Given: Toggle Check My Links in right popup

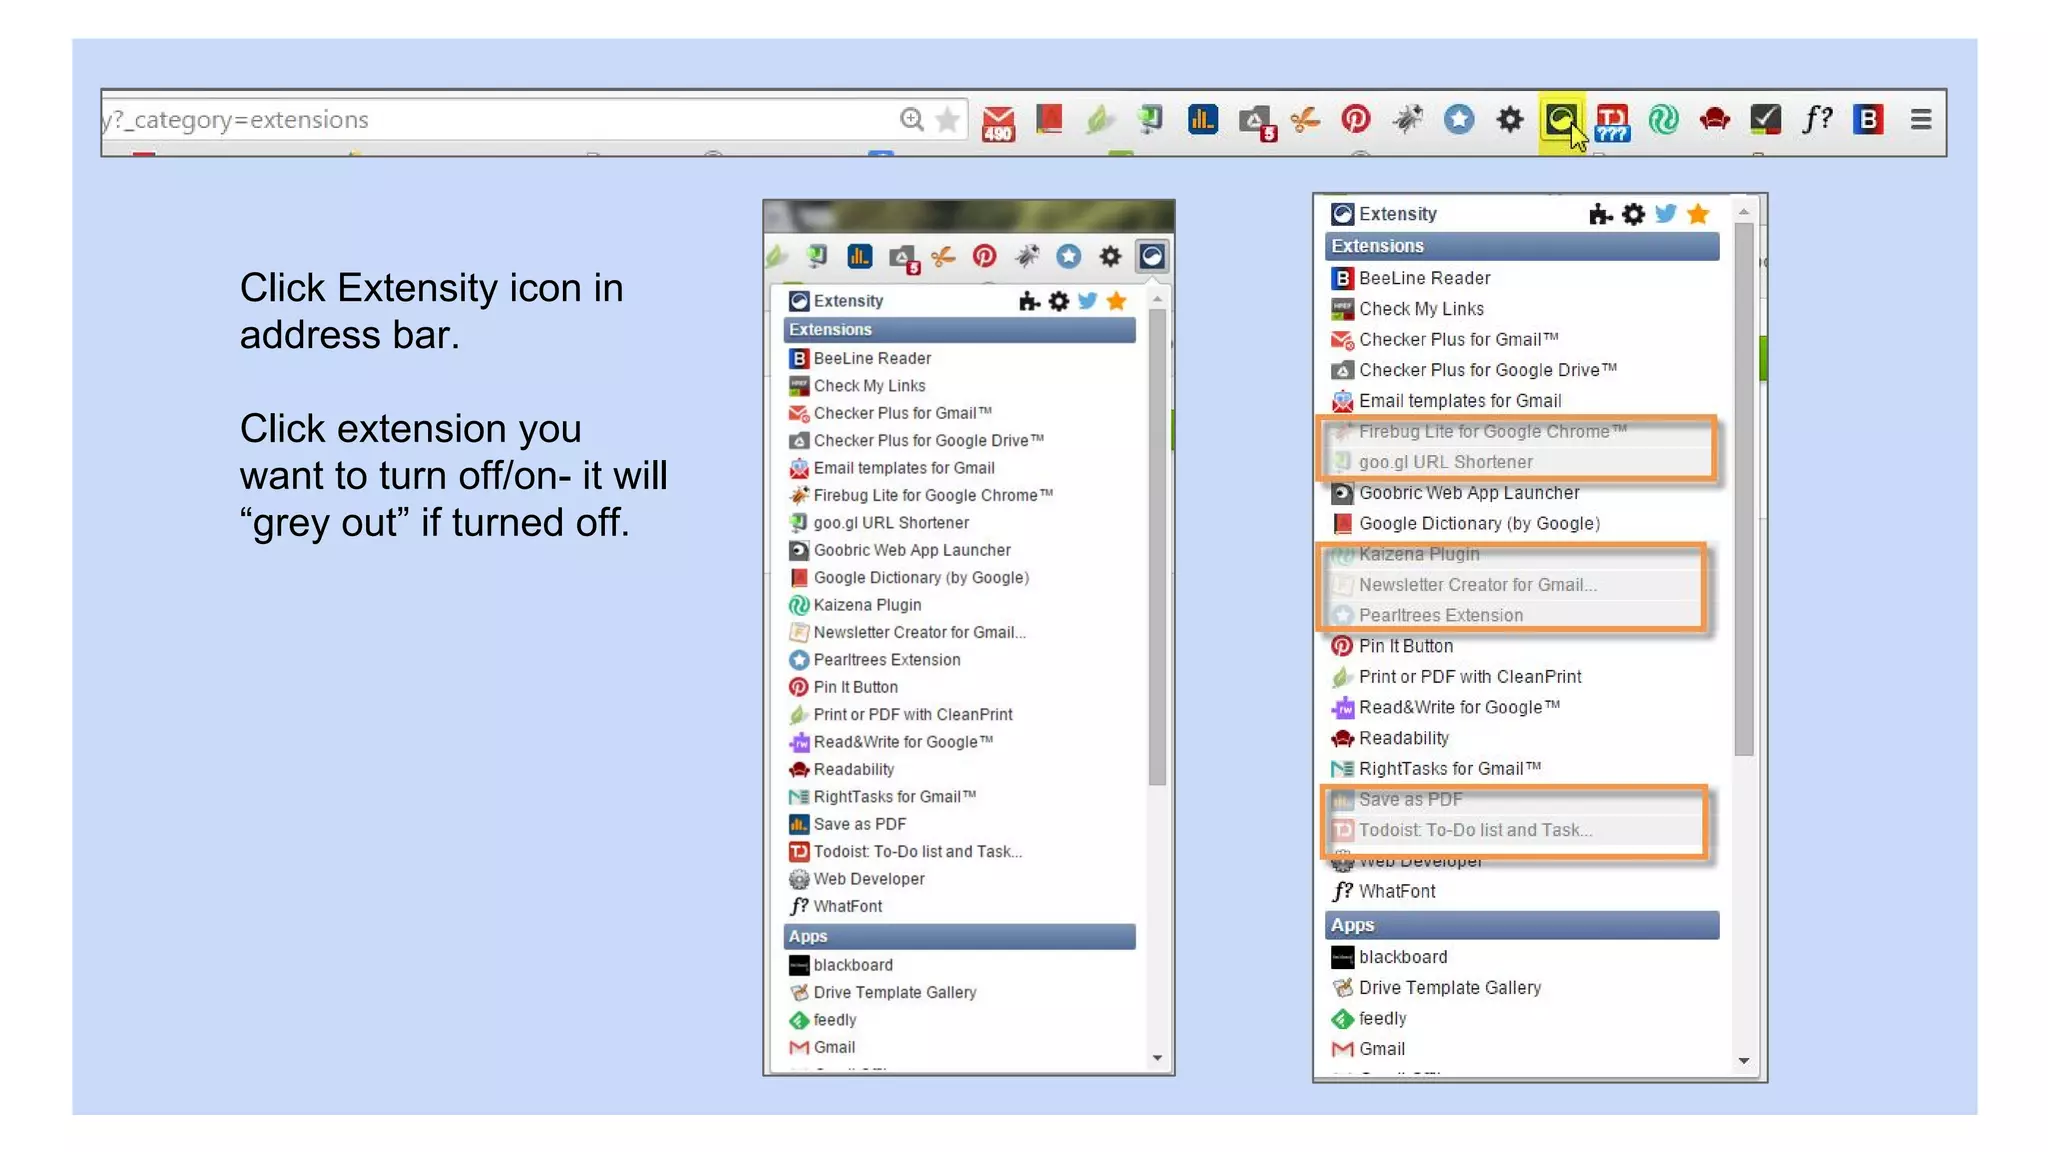Looking at the screenshot, I should (x=1521, y=309).
